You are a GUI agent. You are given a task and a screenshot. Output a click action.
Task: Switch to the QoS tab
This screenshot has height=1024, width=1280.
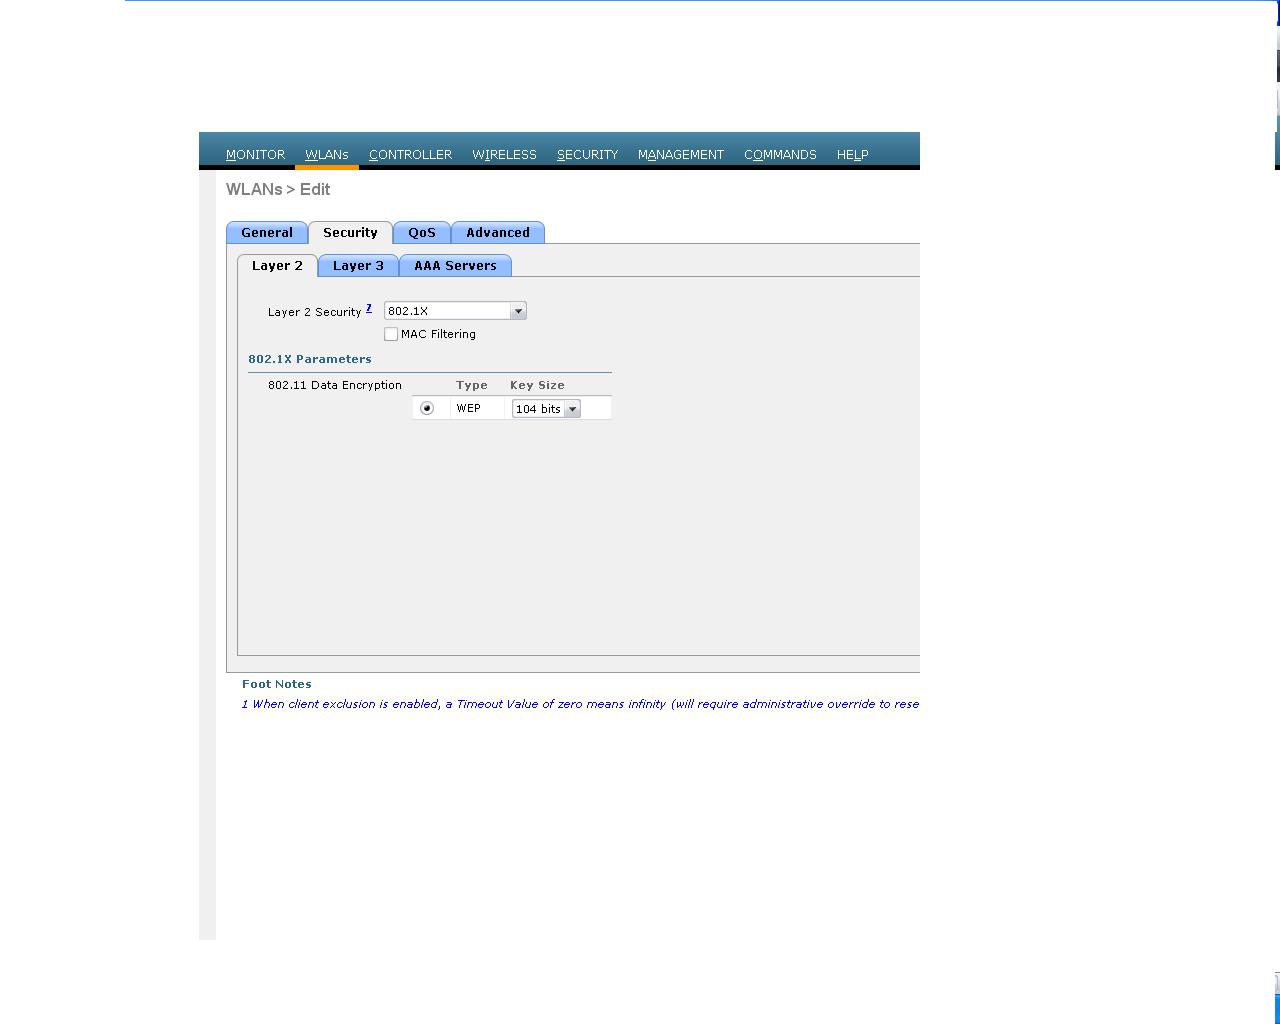[x=422, y=233]
